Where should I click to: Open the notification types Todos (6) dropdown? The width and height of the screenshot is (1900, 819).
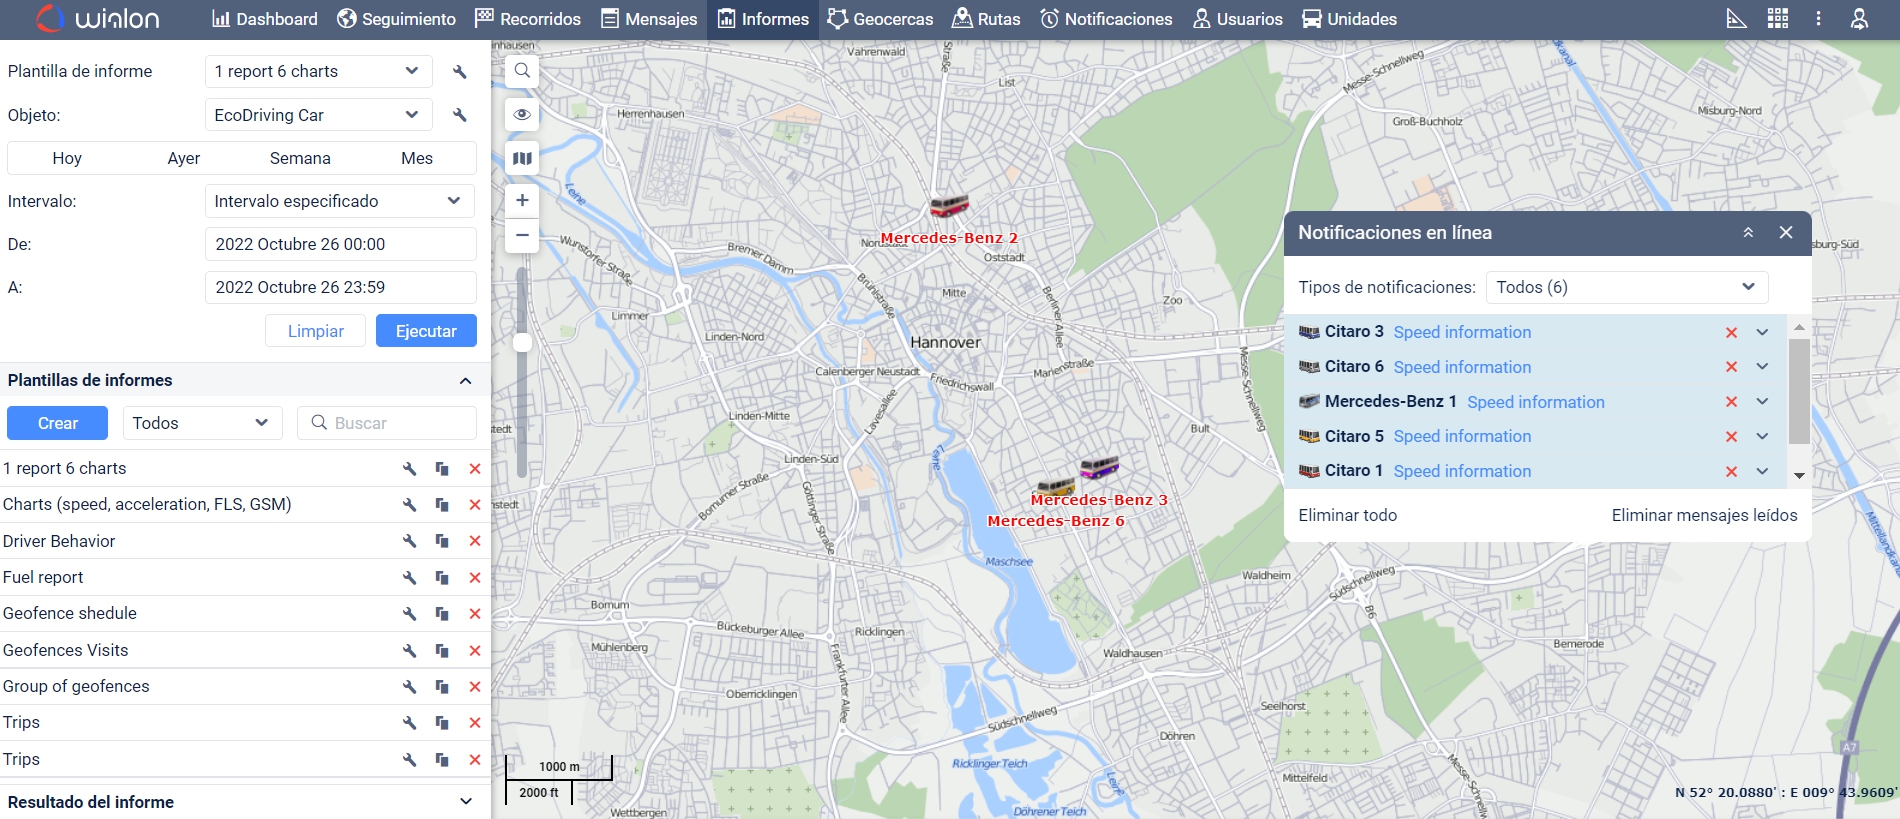pos(1626,287)
